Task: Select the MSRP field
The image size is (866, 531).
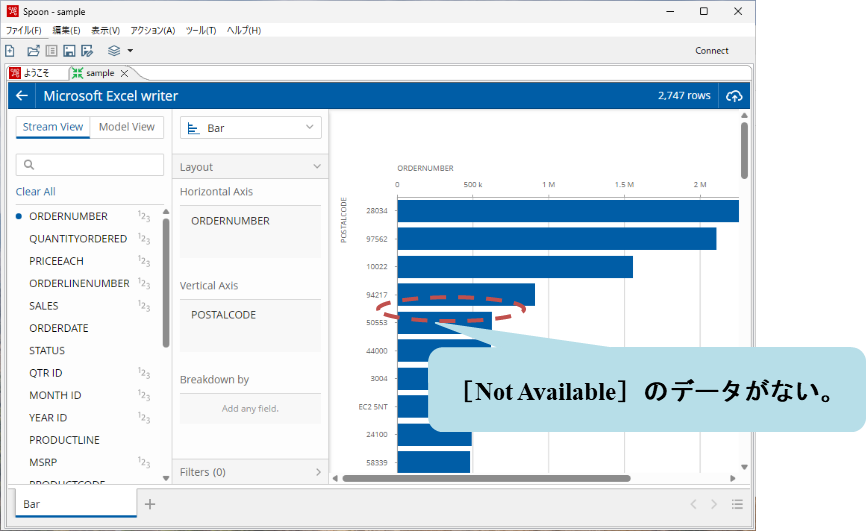Action: (x=43, y=462)
